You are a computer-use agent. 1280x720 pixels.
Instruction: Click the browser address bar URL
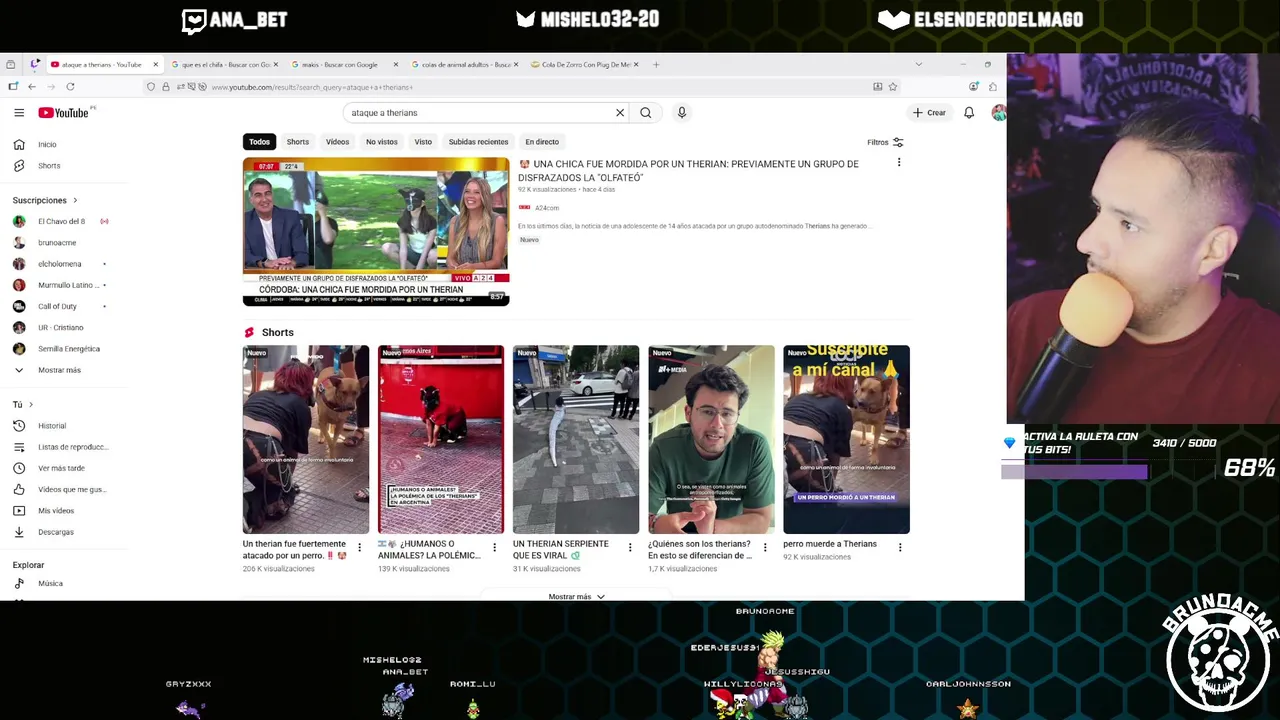312,87
